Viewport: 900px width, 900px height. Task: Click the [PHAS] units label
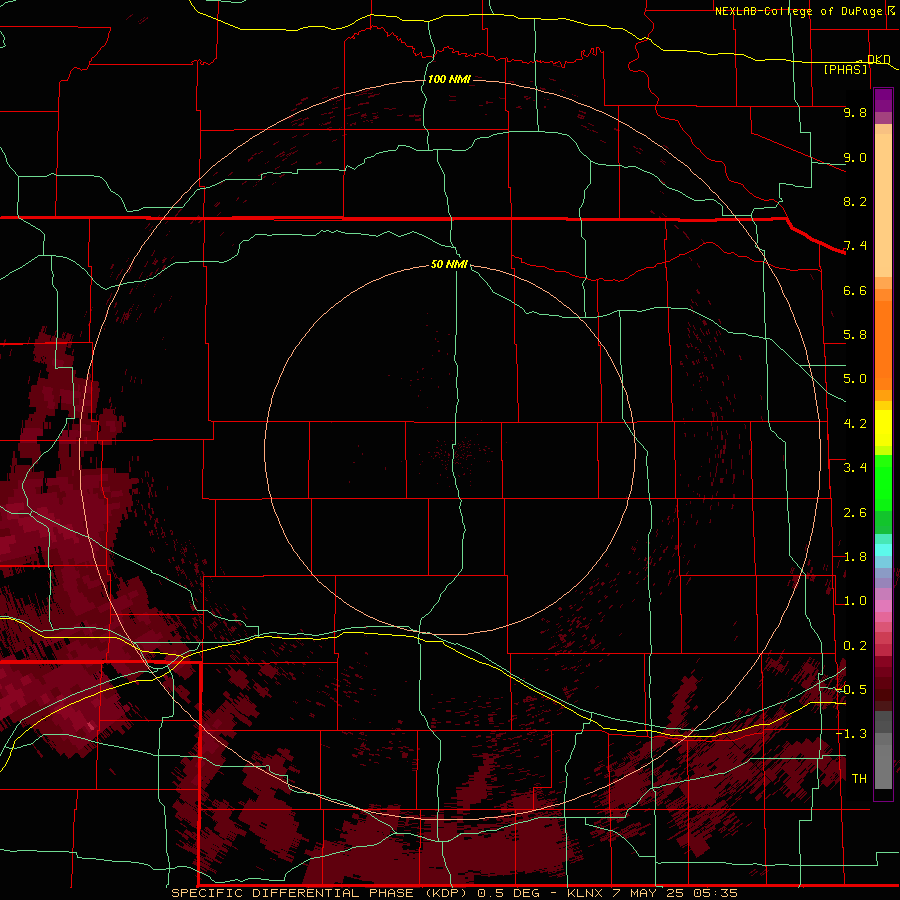pos(845,69)
